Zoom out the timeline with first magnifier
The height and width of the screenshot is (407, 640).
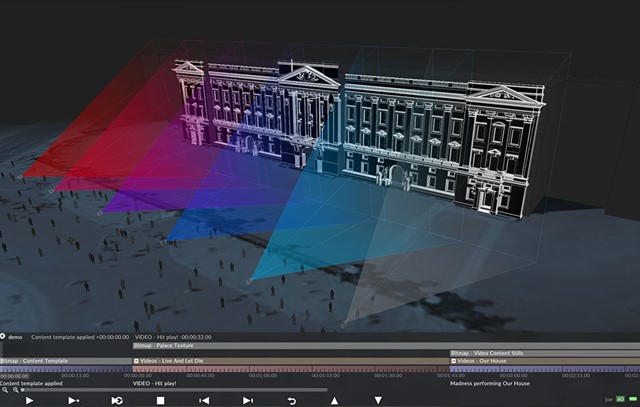tap(5, 390)
